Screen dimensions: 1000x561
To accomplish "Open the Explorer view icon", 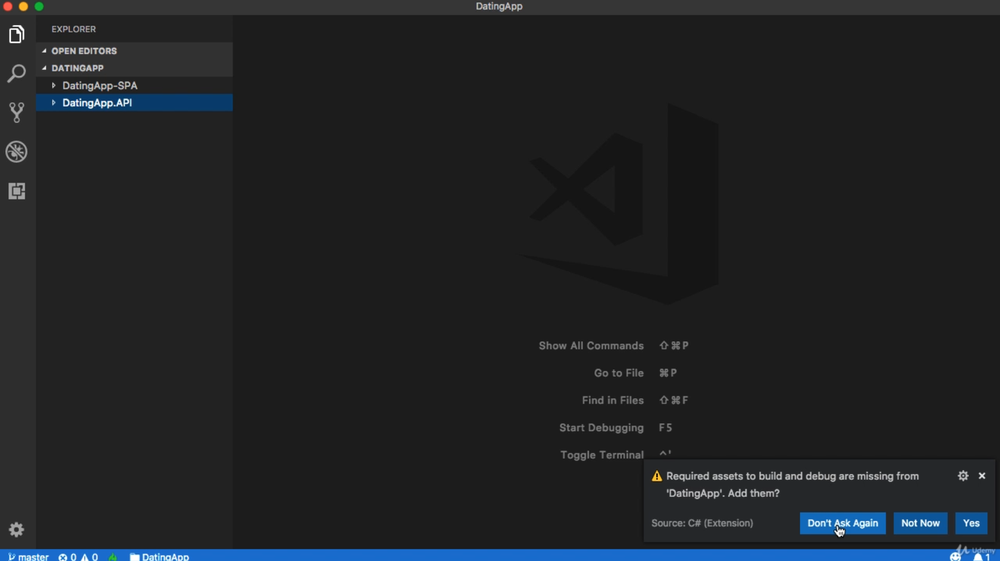I will click(x=17, y=34).
